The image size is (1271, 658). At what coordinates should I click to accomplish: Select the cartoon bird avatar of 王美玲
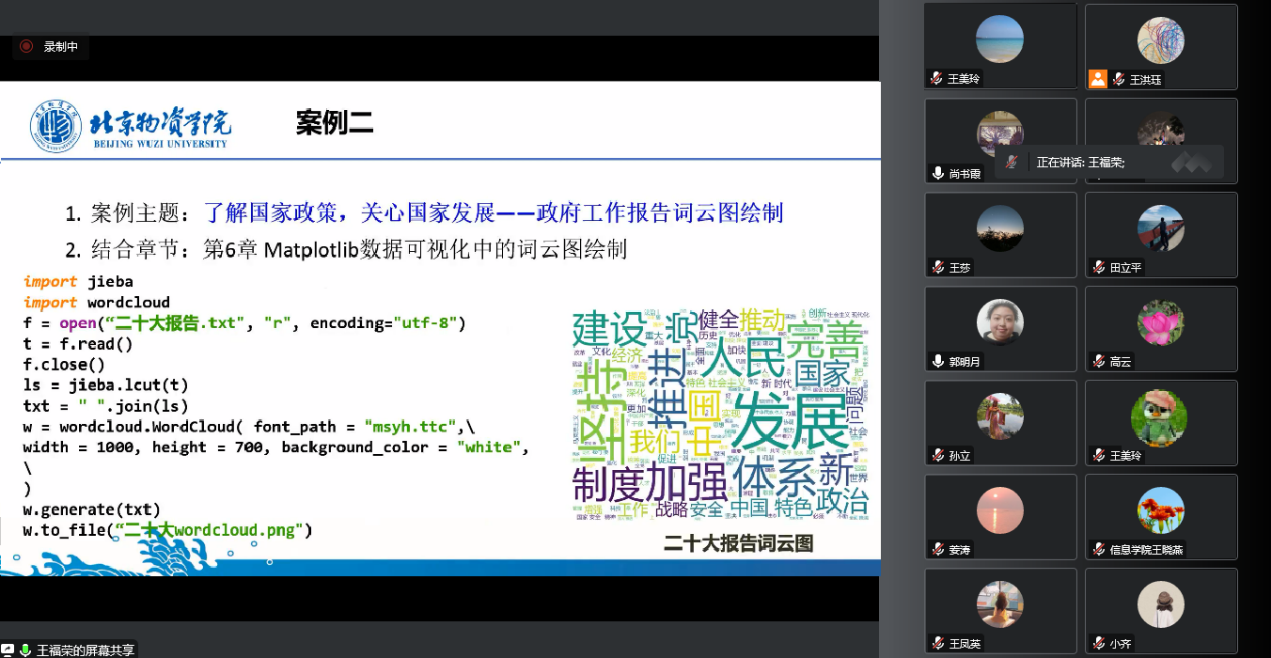click(x=1160, y=416)
